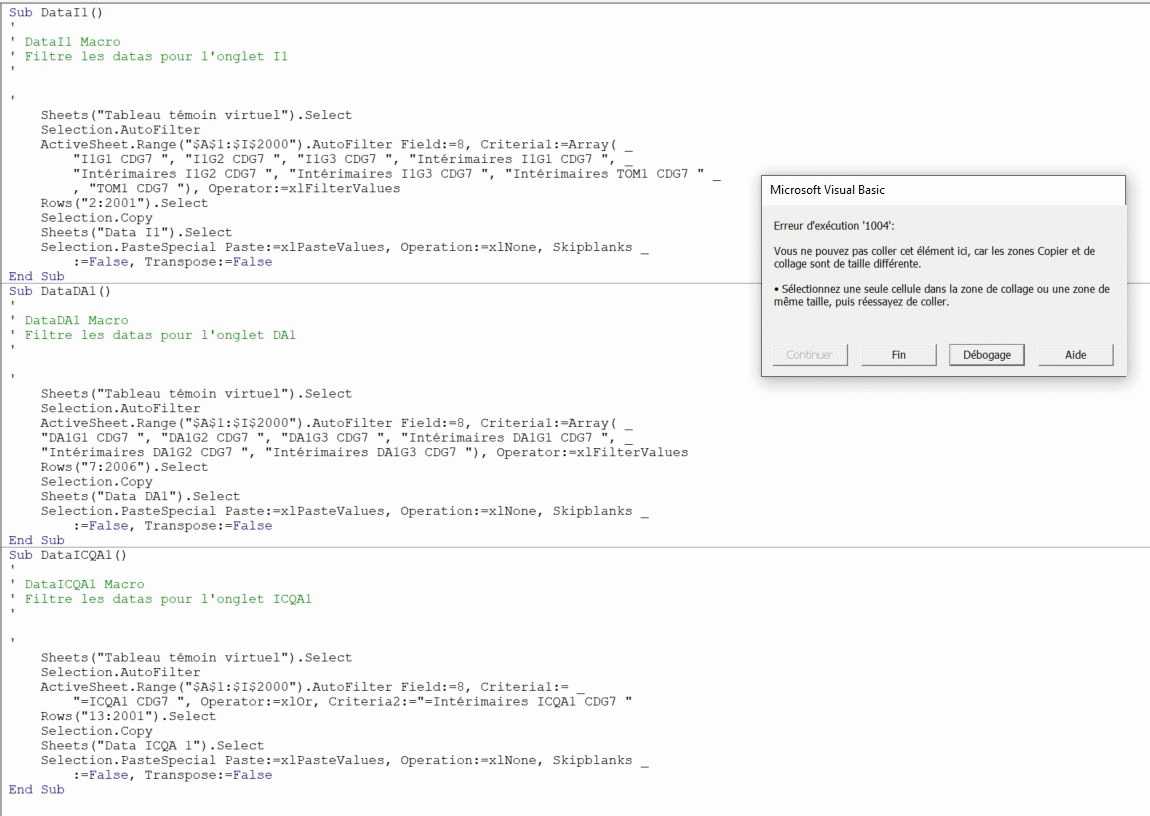Open help with the Aide button
1150x816 pixels.
click(1075, 355)
